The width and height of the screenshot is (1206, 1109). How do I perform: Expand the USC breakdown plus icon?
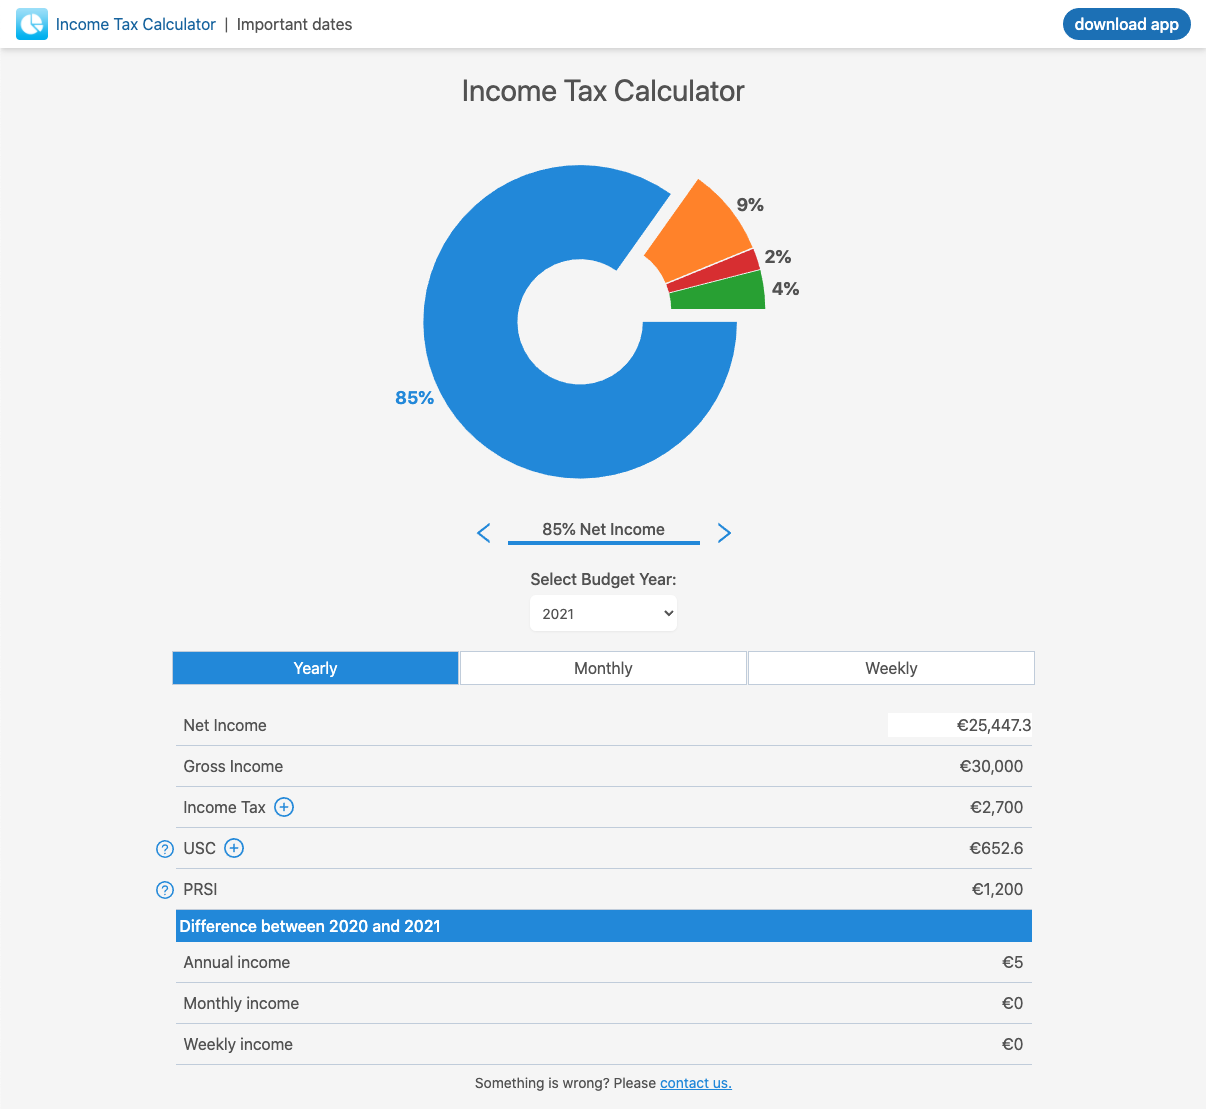pos(233,848)
